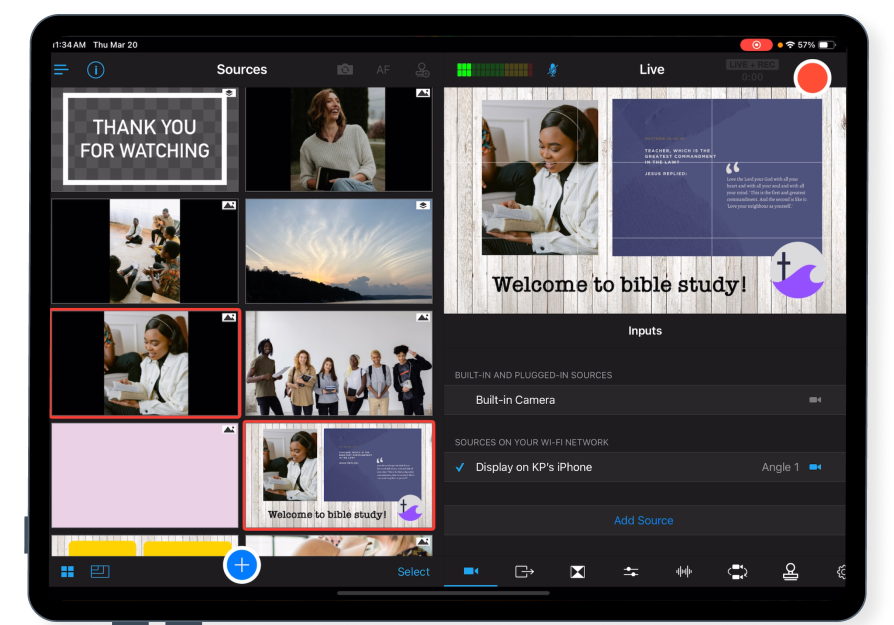Open the stamp overlay tool
894x625 pixels.
pos(791,571)
